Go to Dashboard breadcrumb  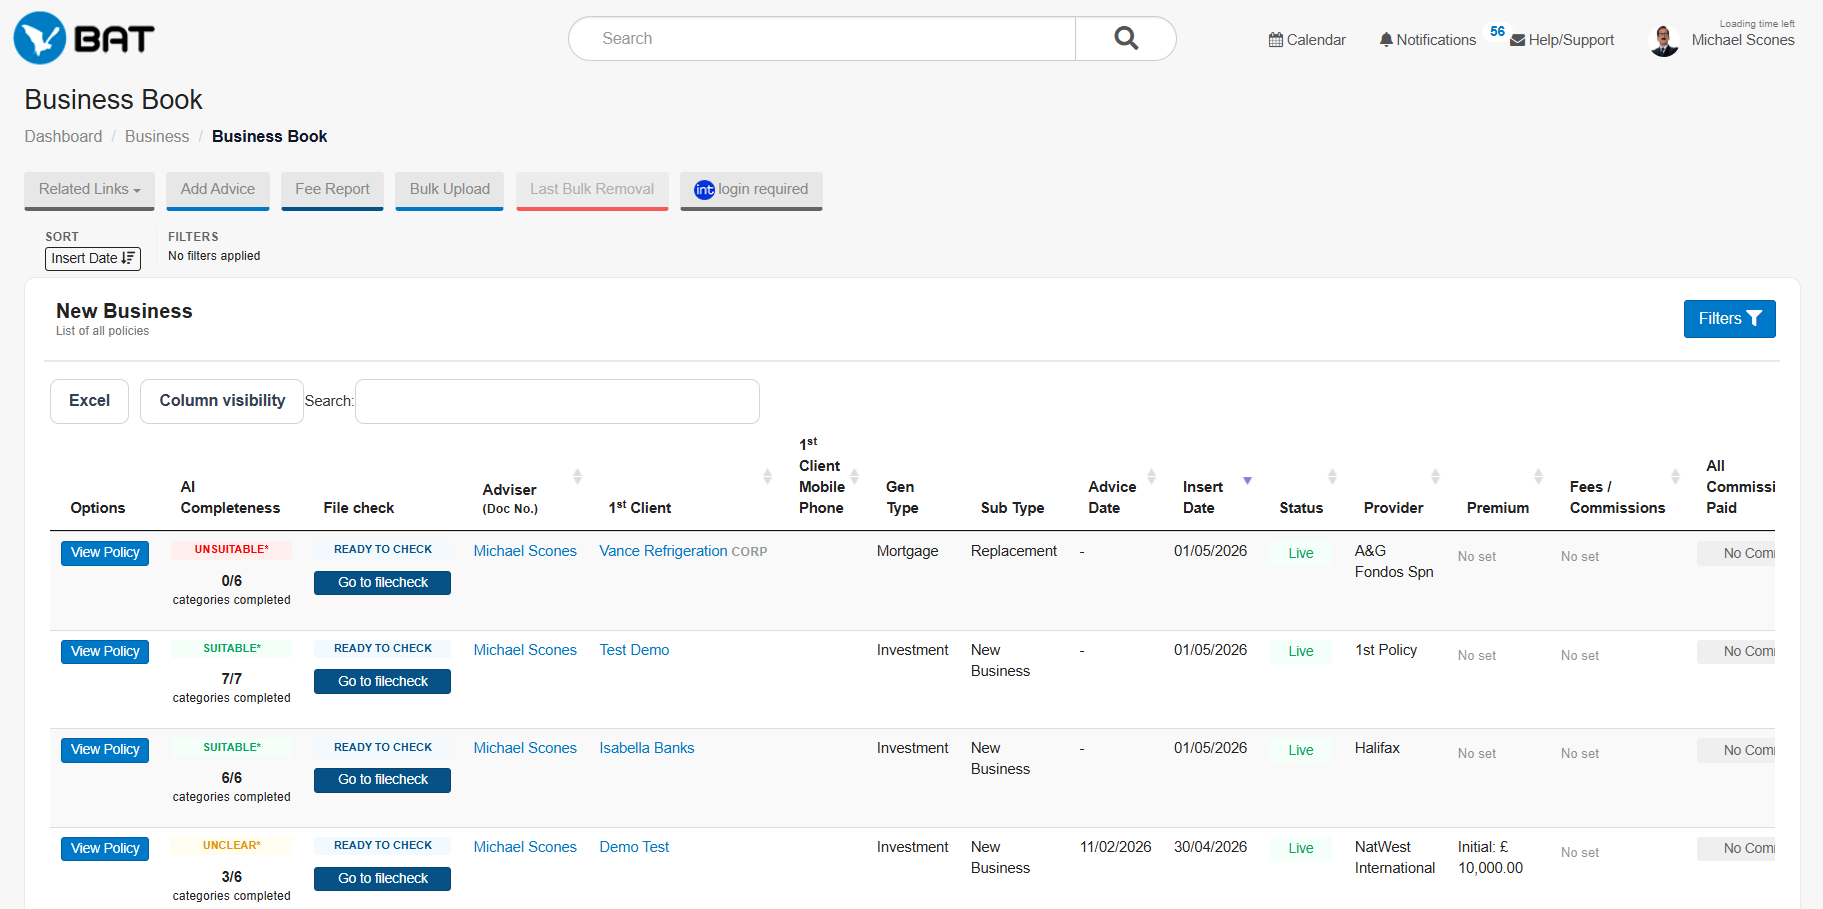tap(63, 136)
